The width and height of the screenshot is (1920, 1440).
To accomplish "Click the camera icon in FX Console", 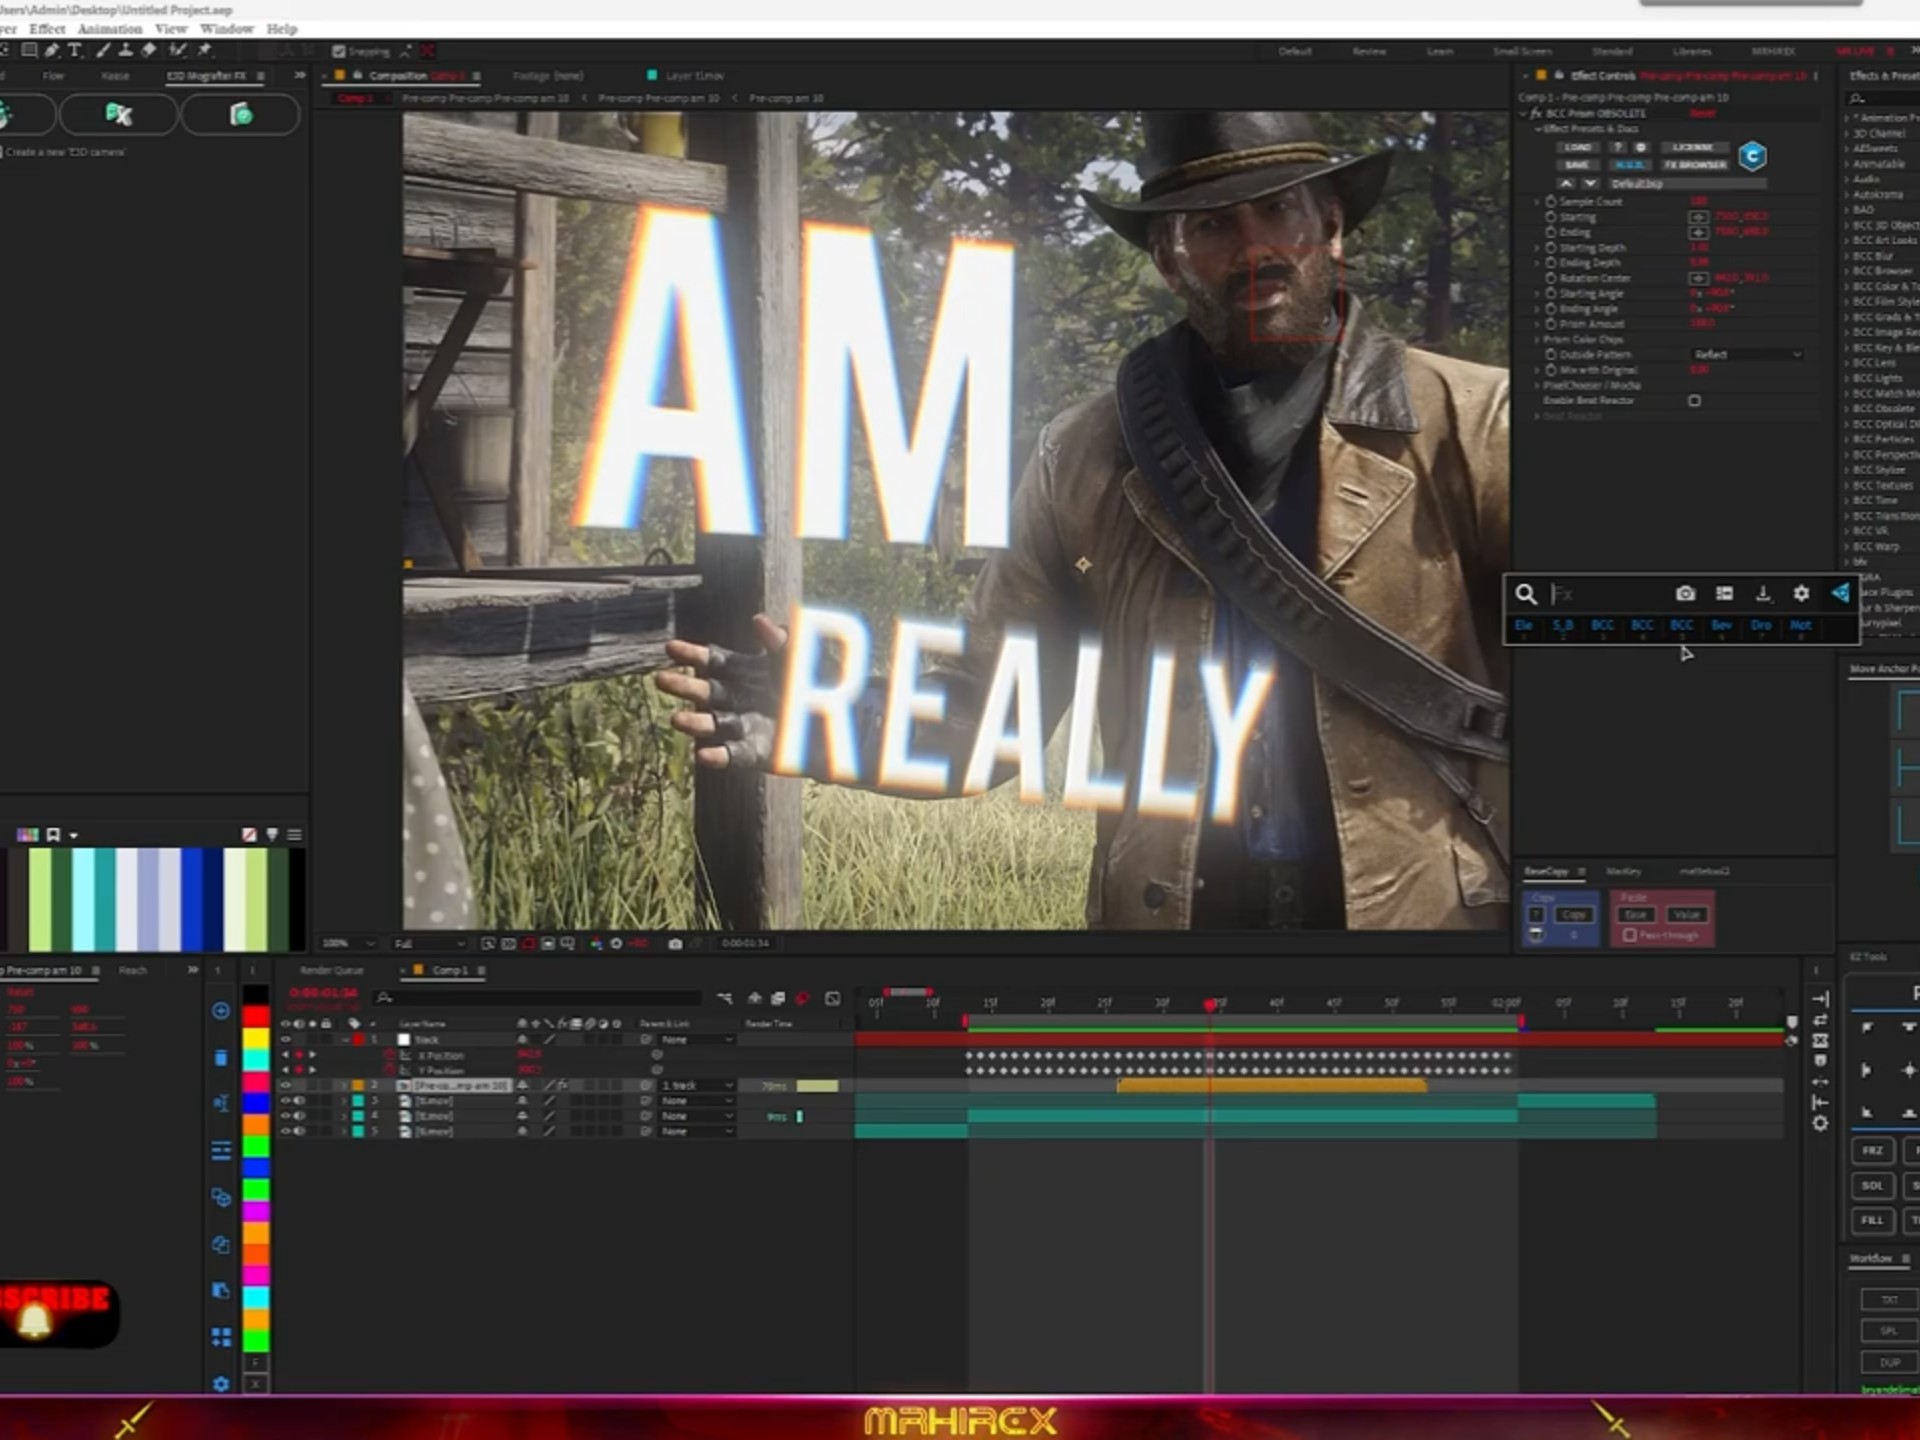I will pos(1685,593).
